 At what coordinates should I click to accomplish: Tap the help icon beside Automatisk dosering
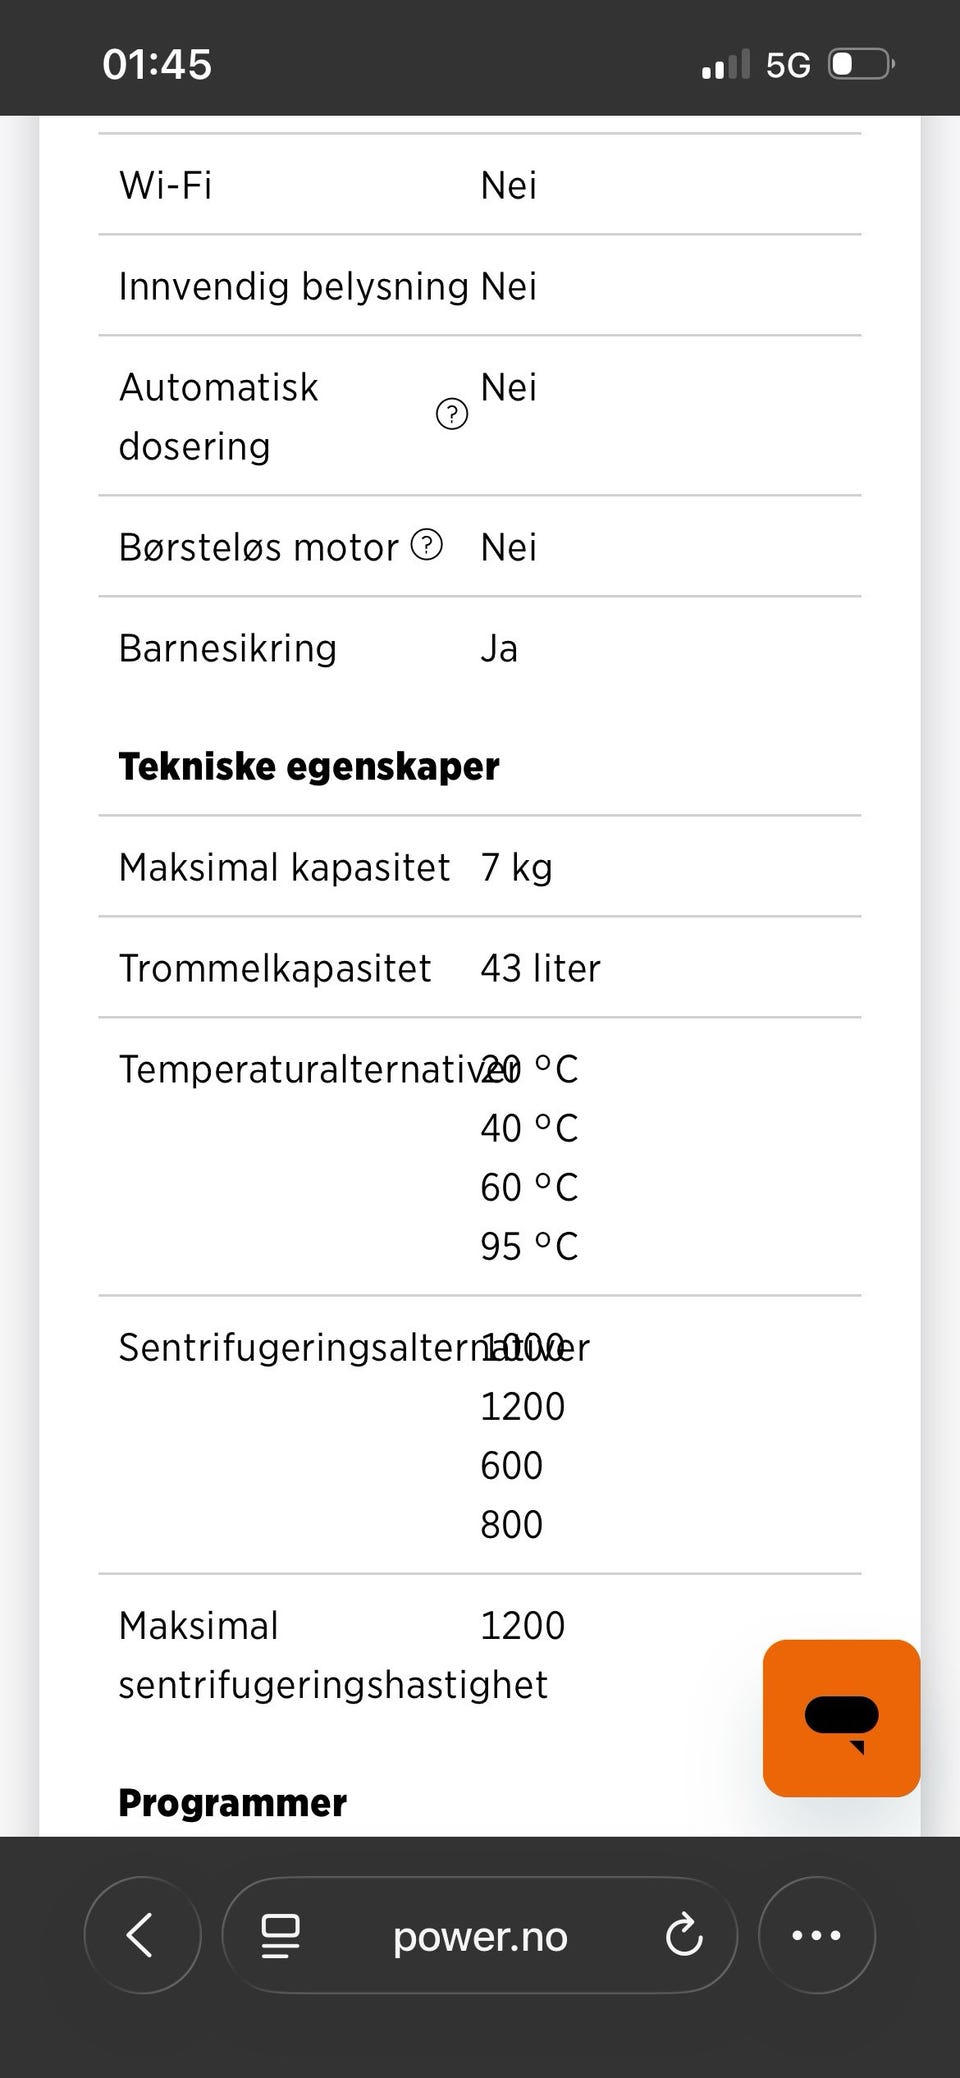click(452, 414)
